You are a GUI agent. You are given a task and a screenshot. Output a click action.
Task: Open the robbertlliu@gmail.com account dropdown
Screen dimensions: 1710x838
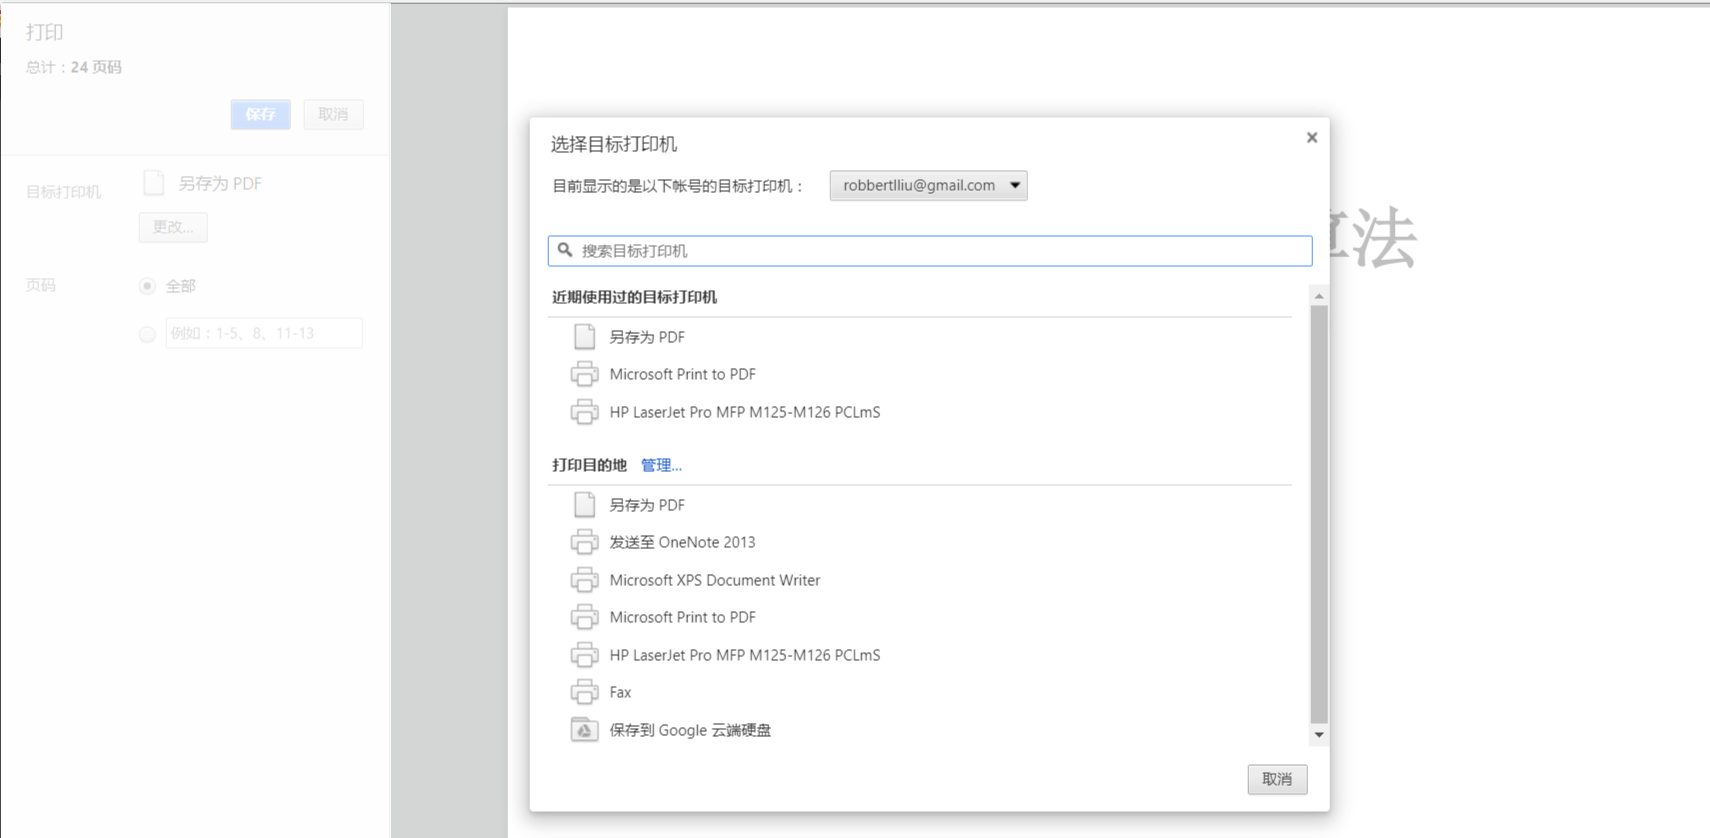click(x=928, y=185)
